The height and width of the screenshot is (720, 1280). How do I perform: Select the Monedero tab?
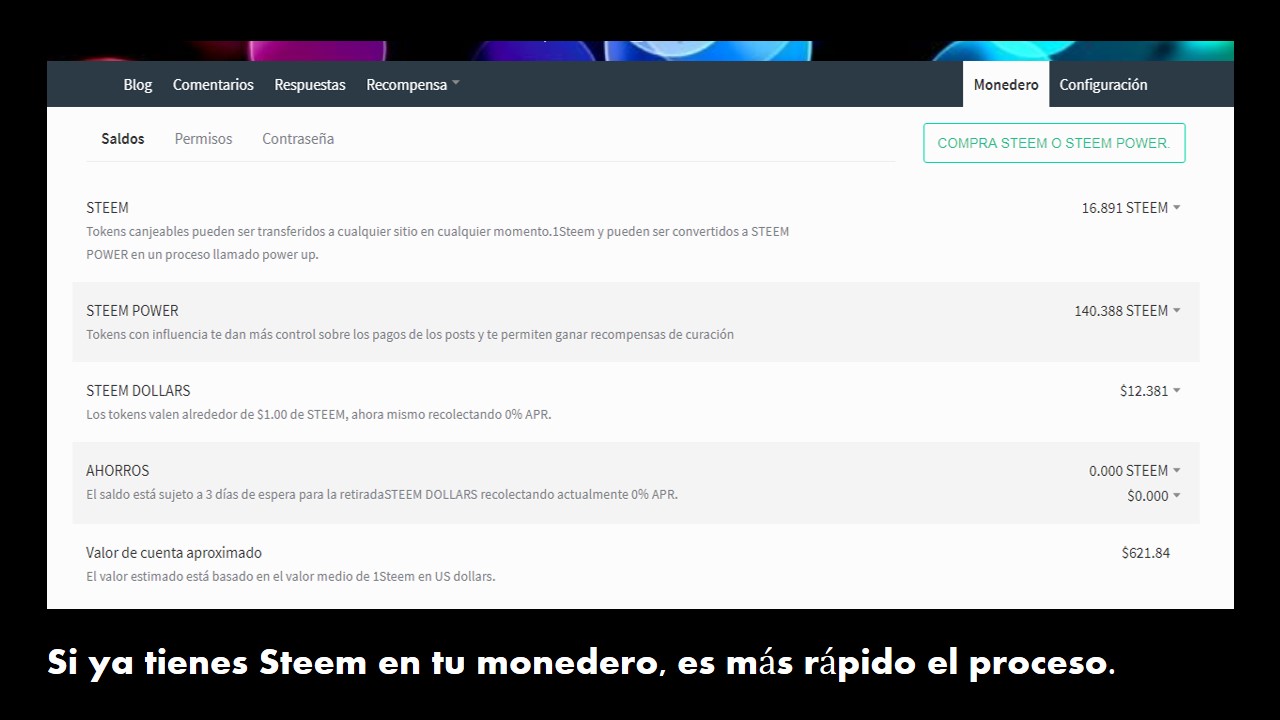[x=1006, y=85]
